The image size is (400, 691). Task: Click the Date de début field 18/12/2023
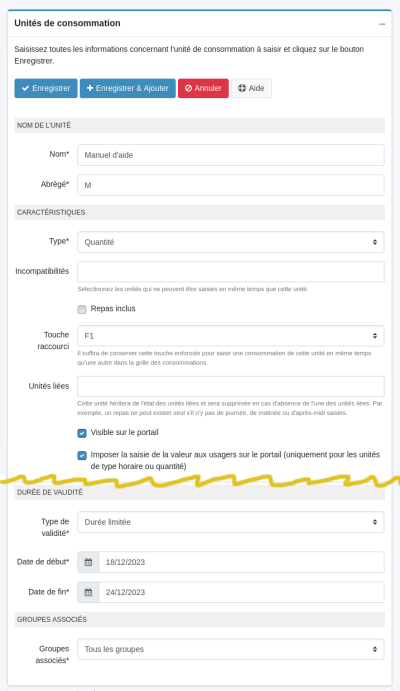click(241, 562)
